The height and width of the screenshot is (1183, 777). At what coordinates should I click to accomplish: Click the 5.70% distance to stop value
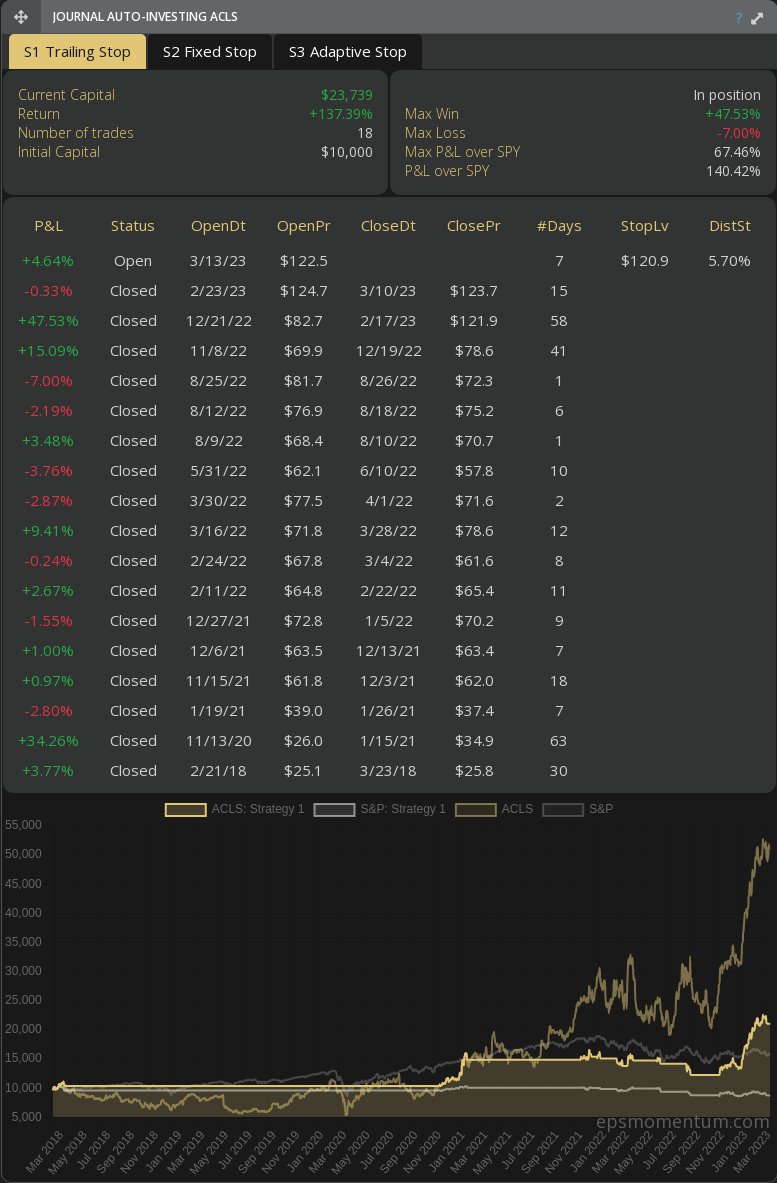(x=729, y=261)
